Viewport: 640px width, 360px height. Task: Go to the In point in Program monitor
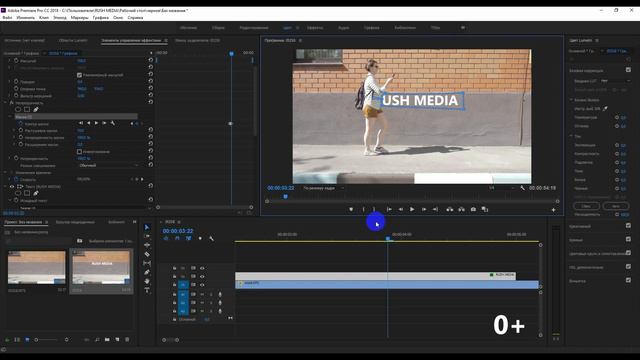pyautogui.click(x=389, y=209)
